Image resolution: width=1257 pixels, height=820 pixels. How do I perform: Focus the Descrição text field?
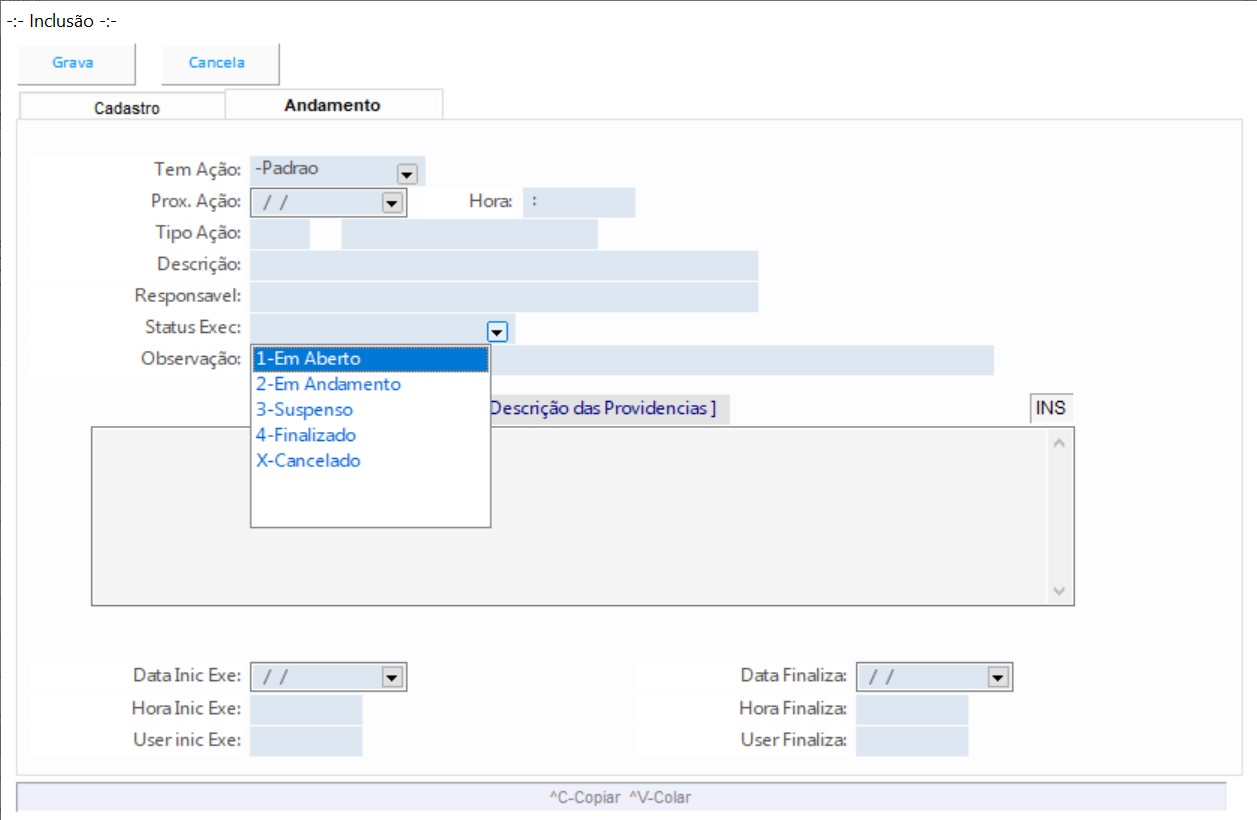point(503,266)
